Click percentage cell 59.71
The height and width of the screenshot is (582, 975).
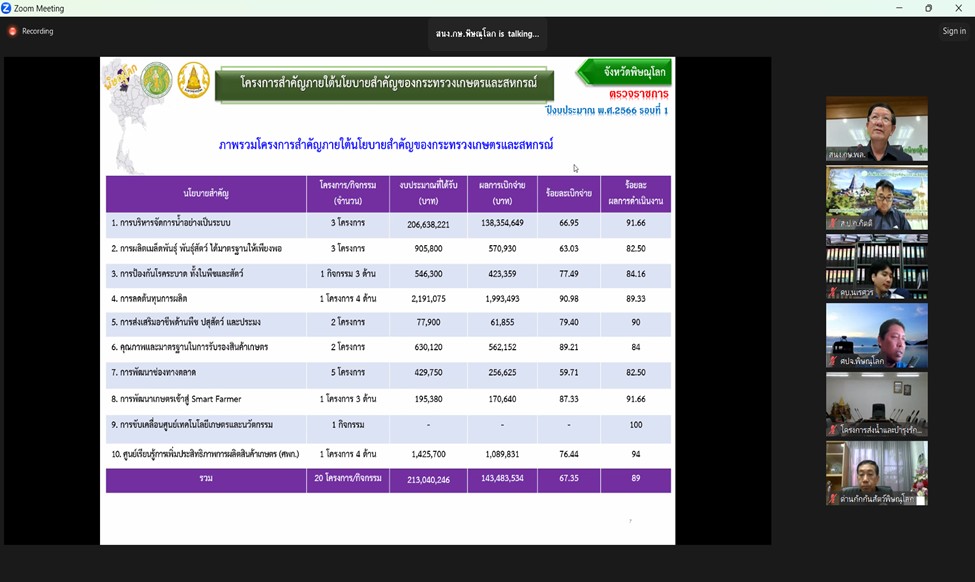(x=569, y=372)
